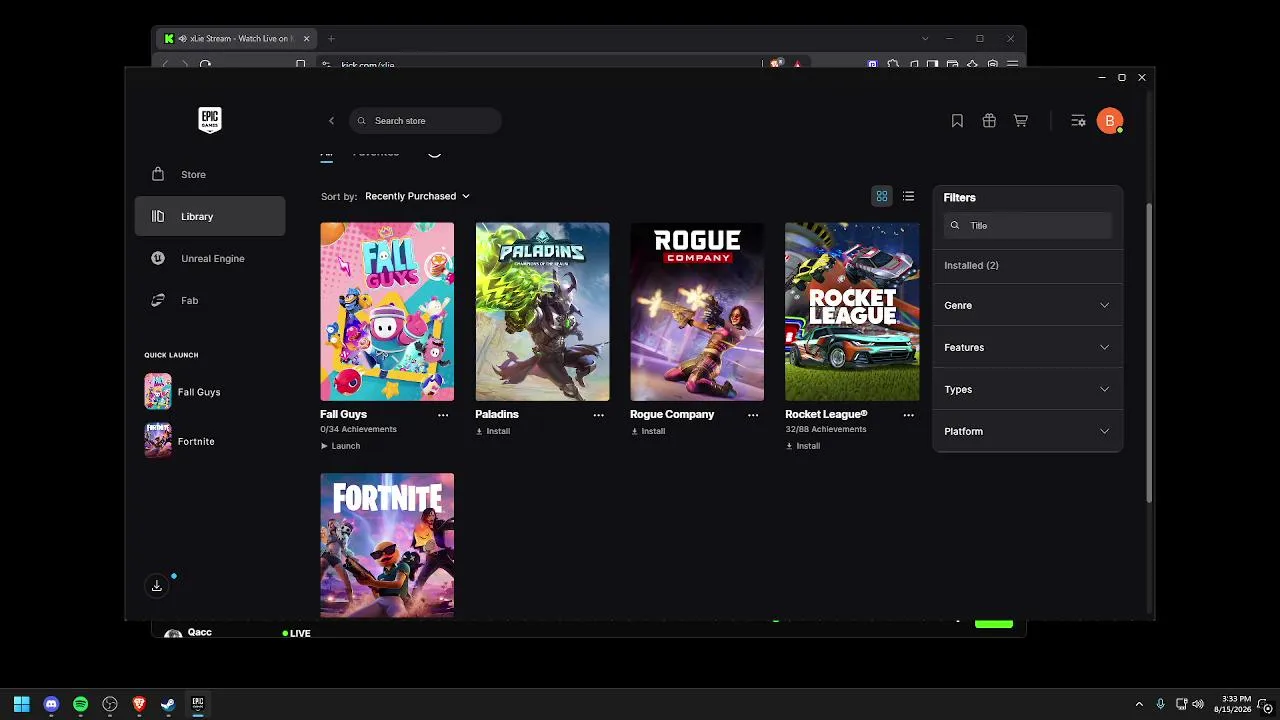Click the Search store field

point(425,121)
